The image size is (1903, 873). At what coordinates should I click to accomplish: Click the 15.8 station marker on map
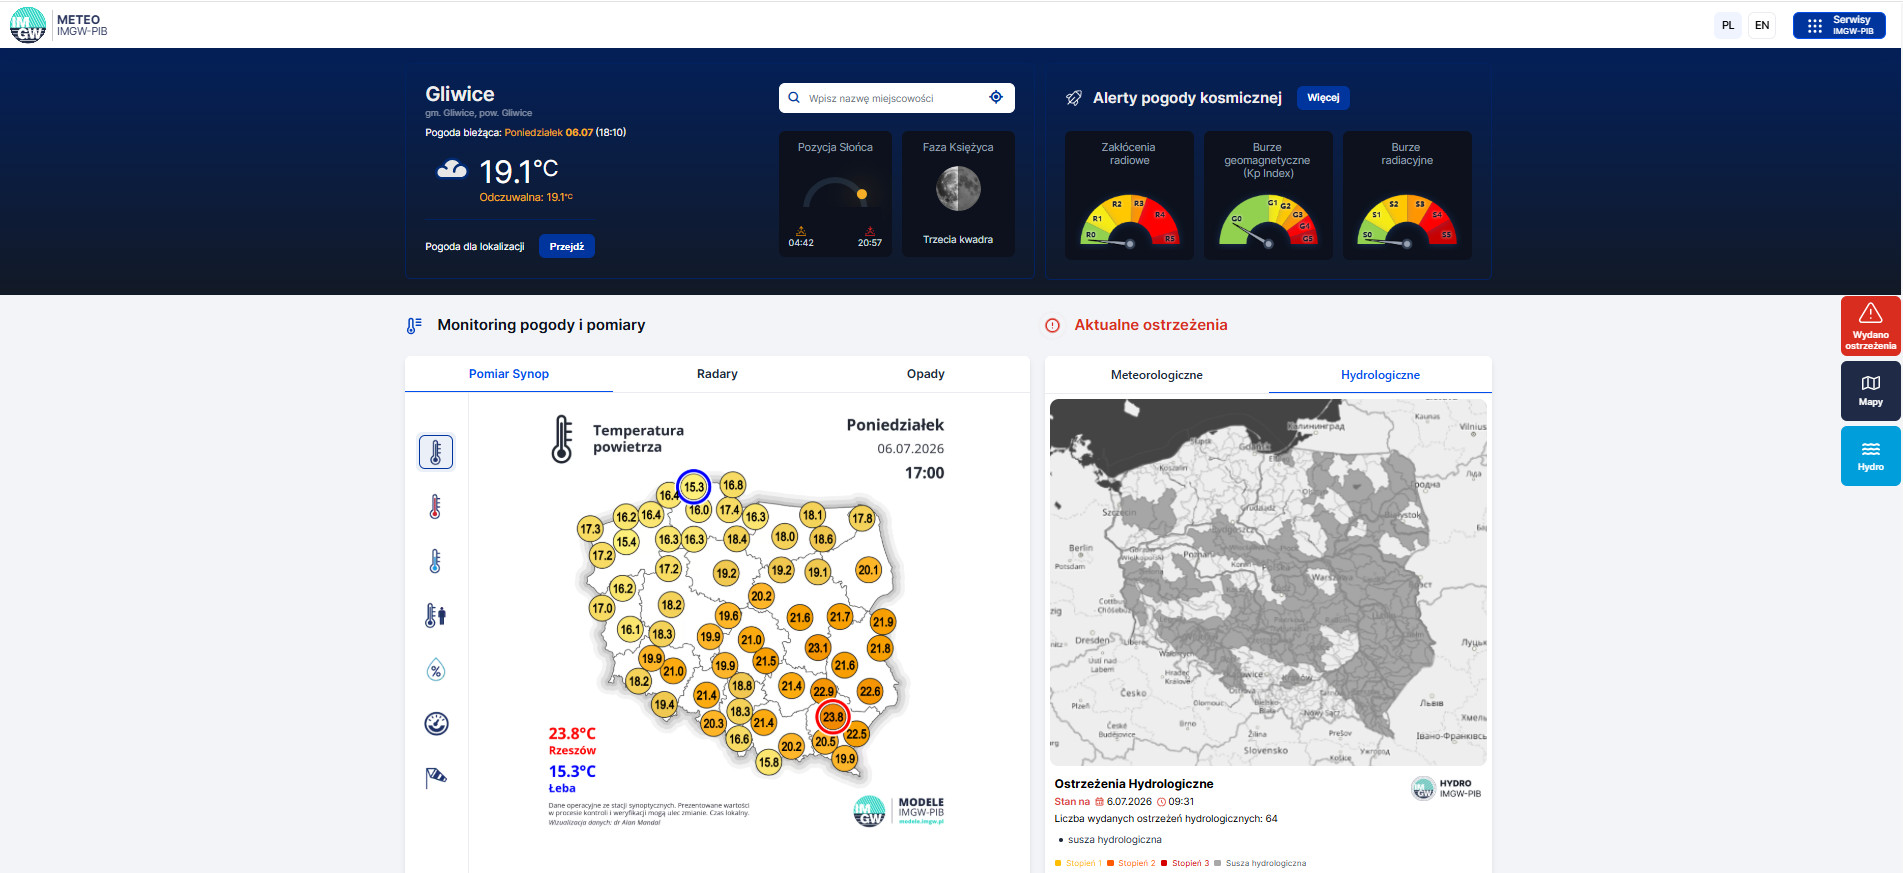(768, 762)
